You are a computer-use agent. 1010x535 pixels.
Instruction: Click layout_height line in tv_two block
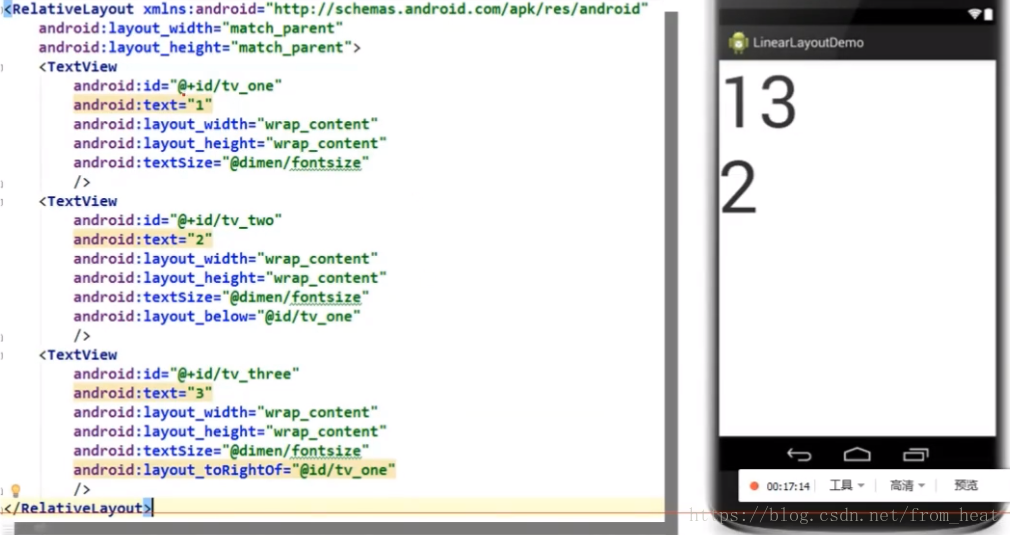pyautogui.click(x=230, y=278)
